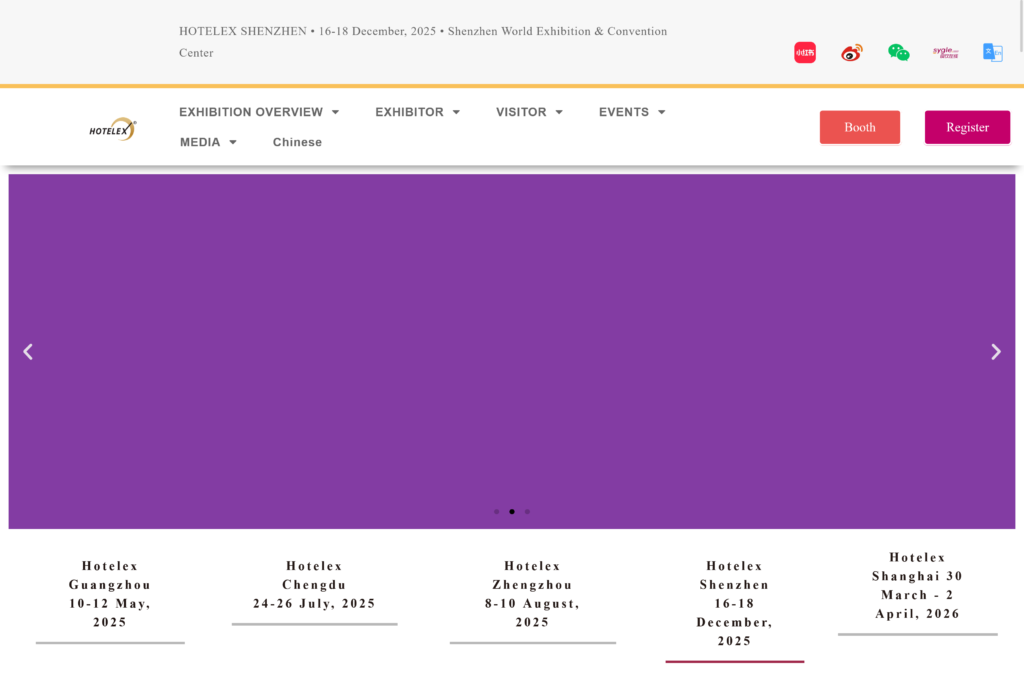Screen dimensions: 1024x683
Task: Select the first carousel dot
Action: click(x=496, y=512)
